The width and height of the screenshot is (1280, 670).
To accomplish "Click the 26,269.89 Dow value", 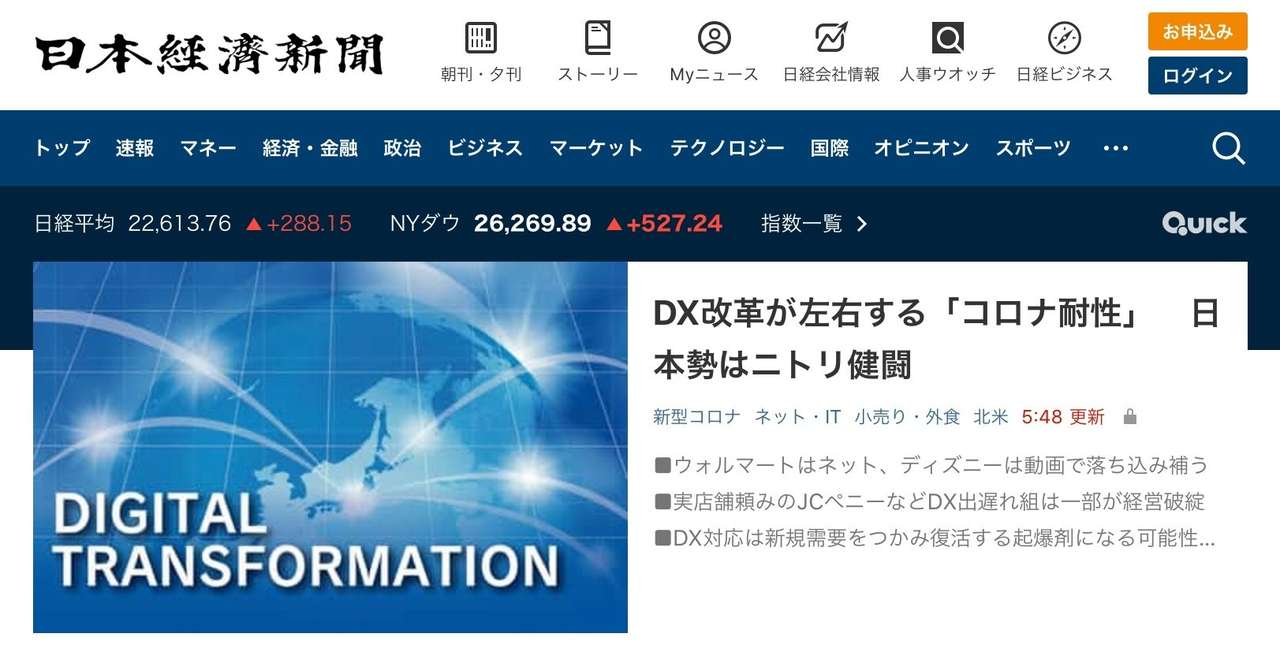I will click(x=533, y=224).
